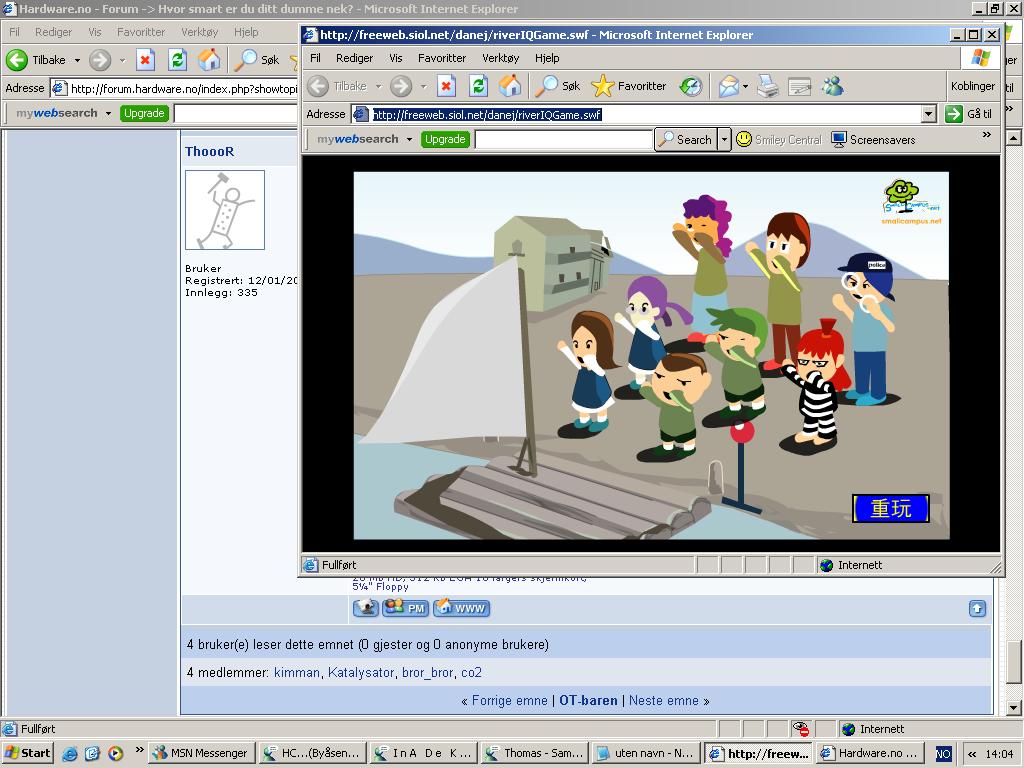1024x768 pixels.
Task: Click Print icon in front IE toolbar
Action: (x=768, y=86)
